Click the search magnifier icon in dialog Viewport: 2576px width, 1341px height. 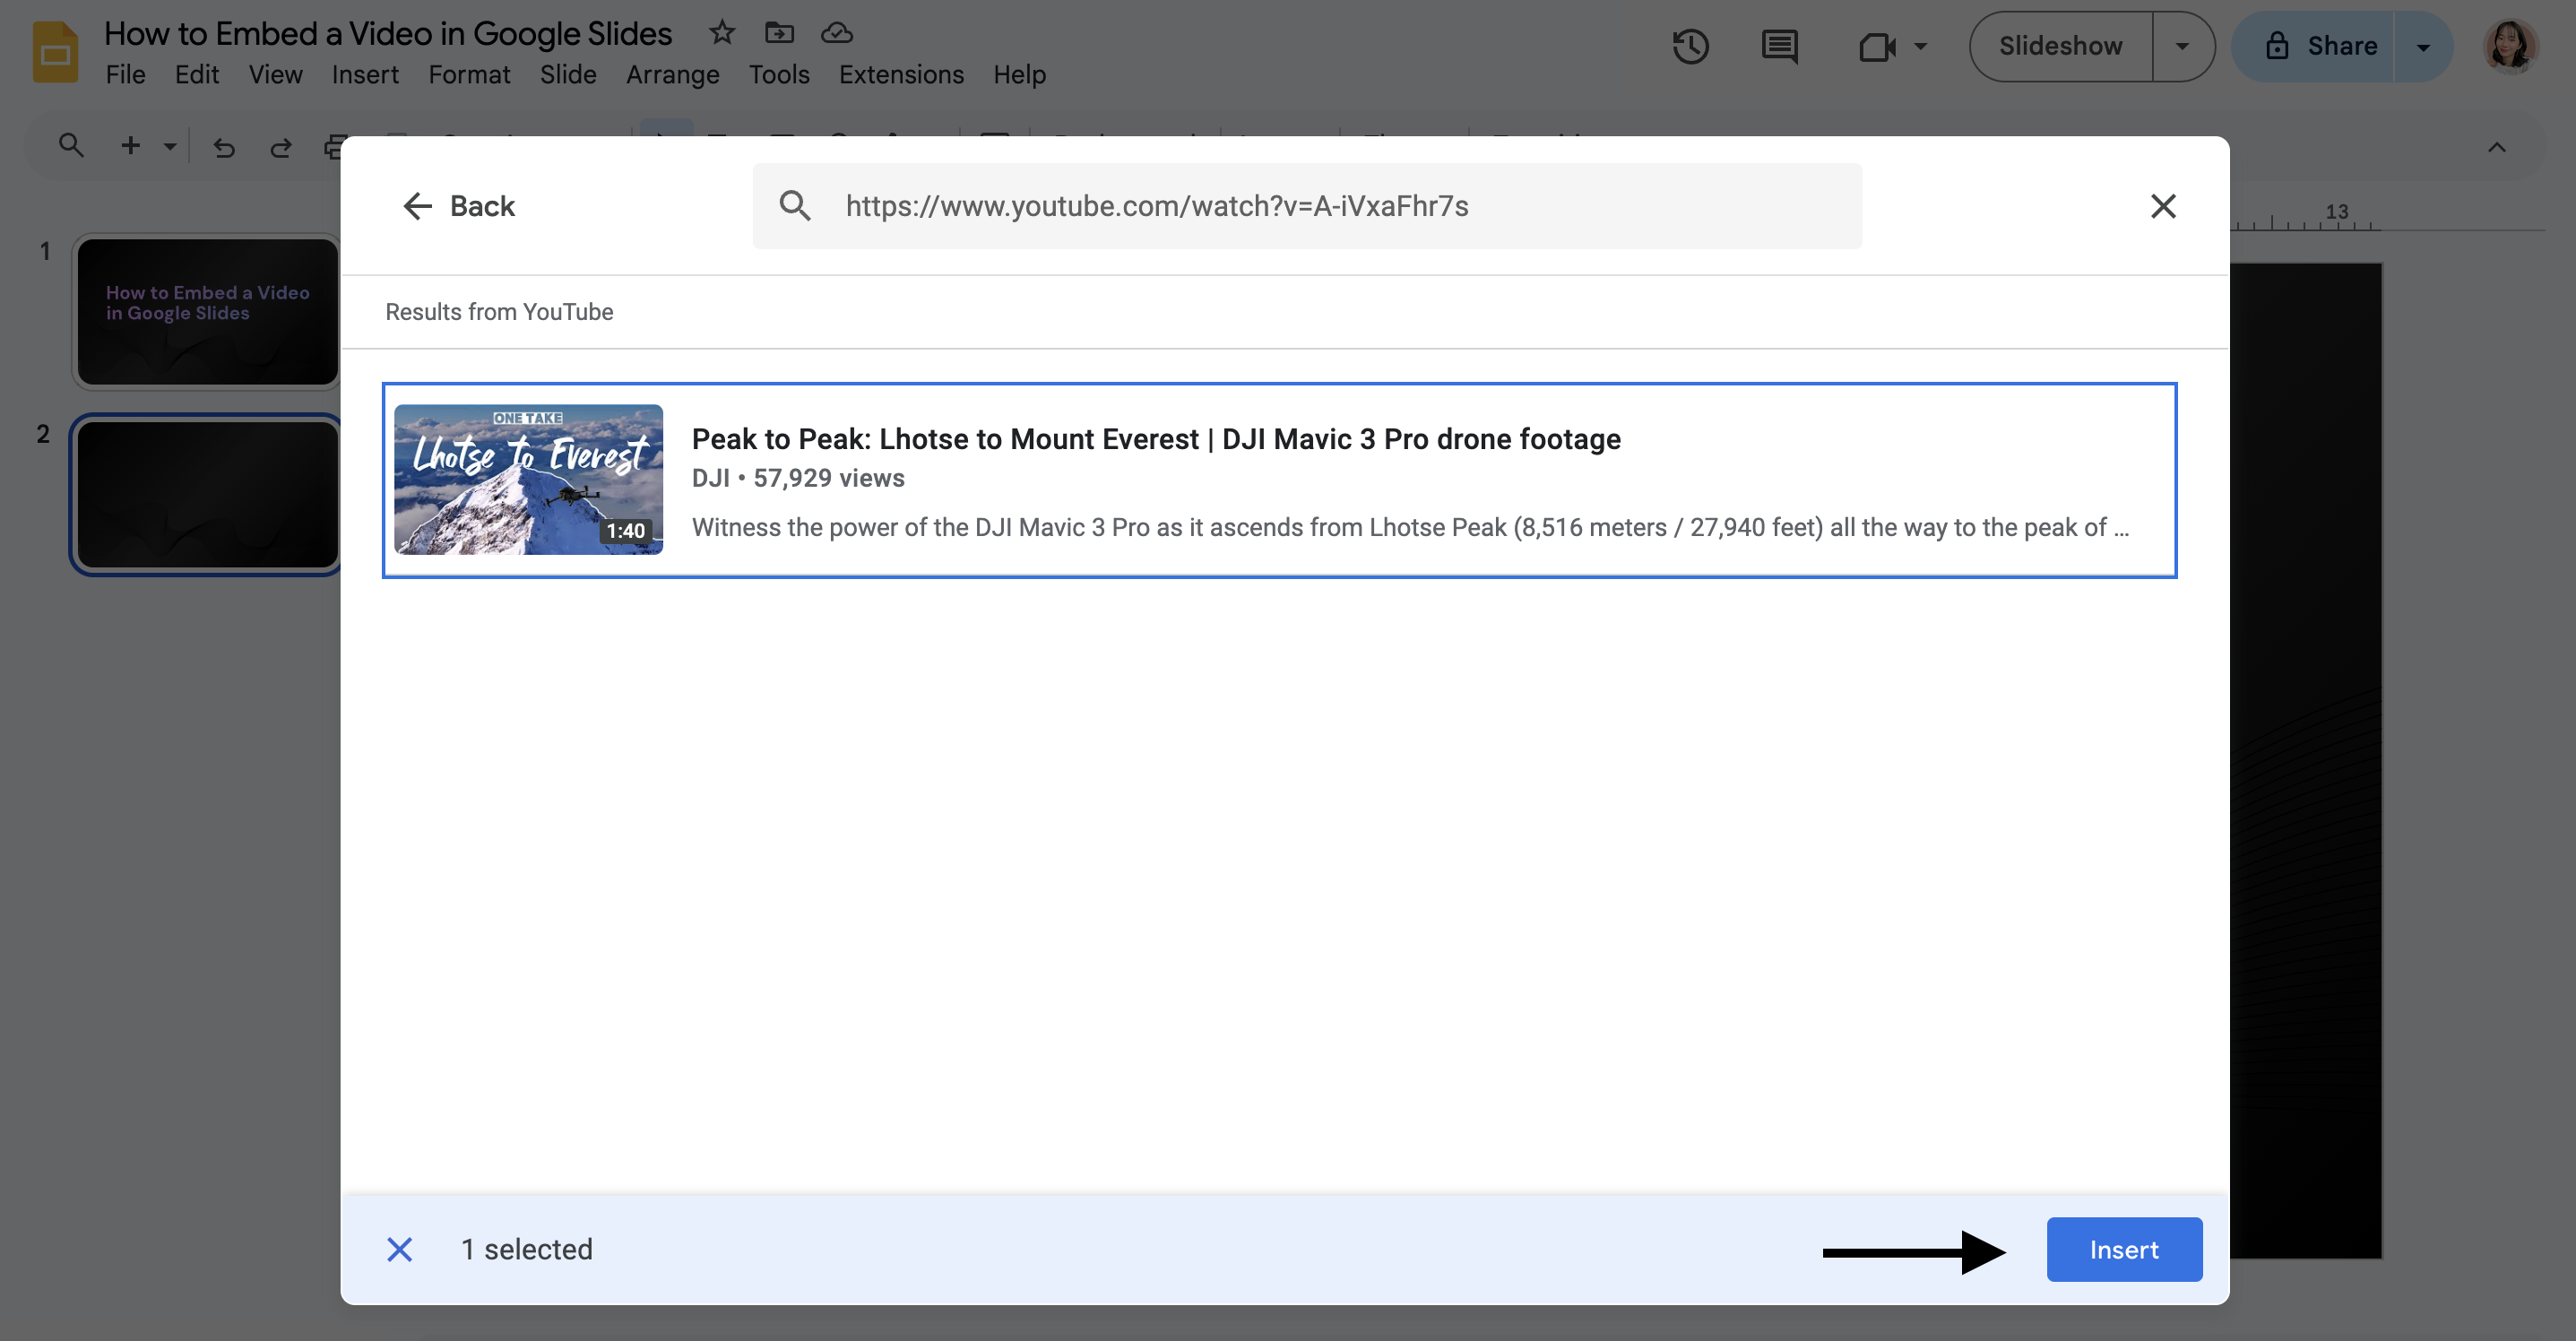click(795, 206)
